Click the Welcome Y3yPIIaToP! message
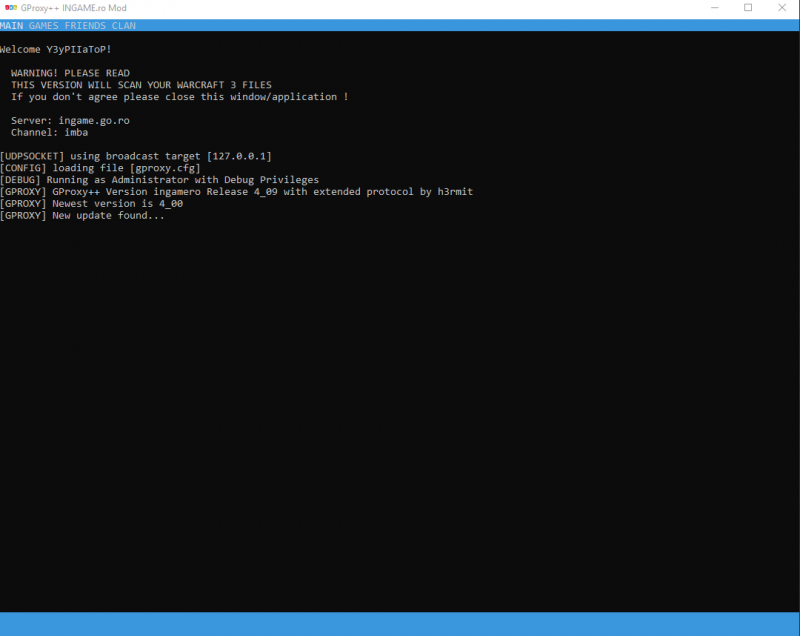This screenshot has height=636, width=800. [56, 50]
